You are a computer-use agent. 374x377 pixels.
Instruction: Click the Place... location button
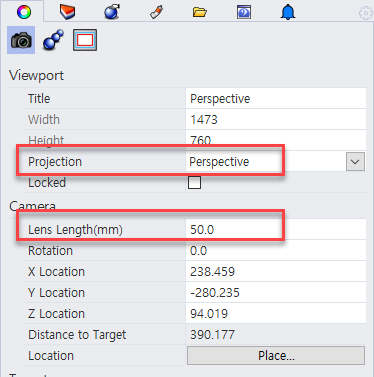point(276,356)
